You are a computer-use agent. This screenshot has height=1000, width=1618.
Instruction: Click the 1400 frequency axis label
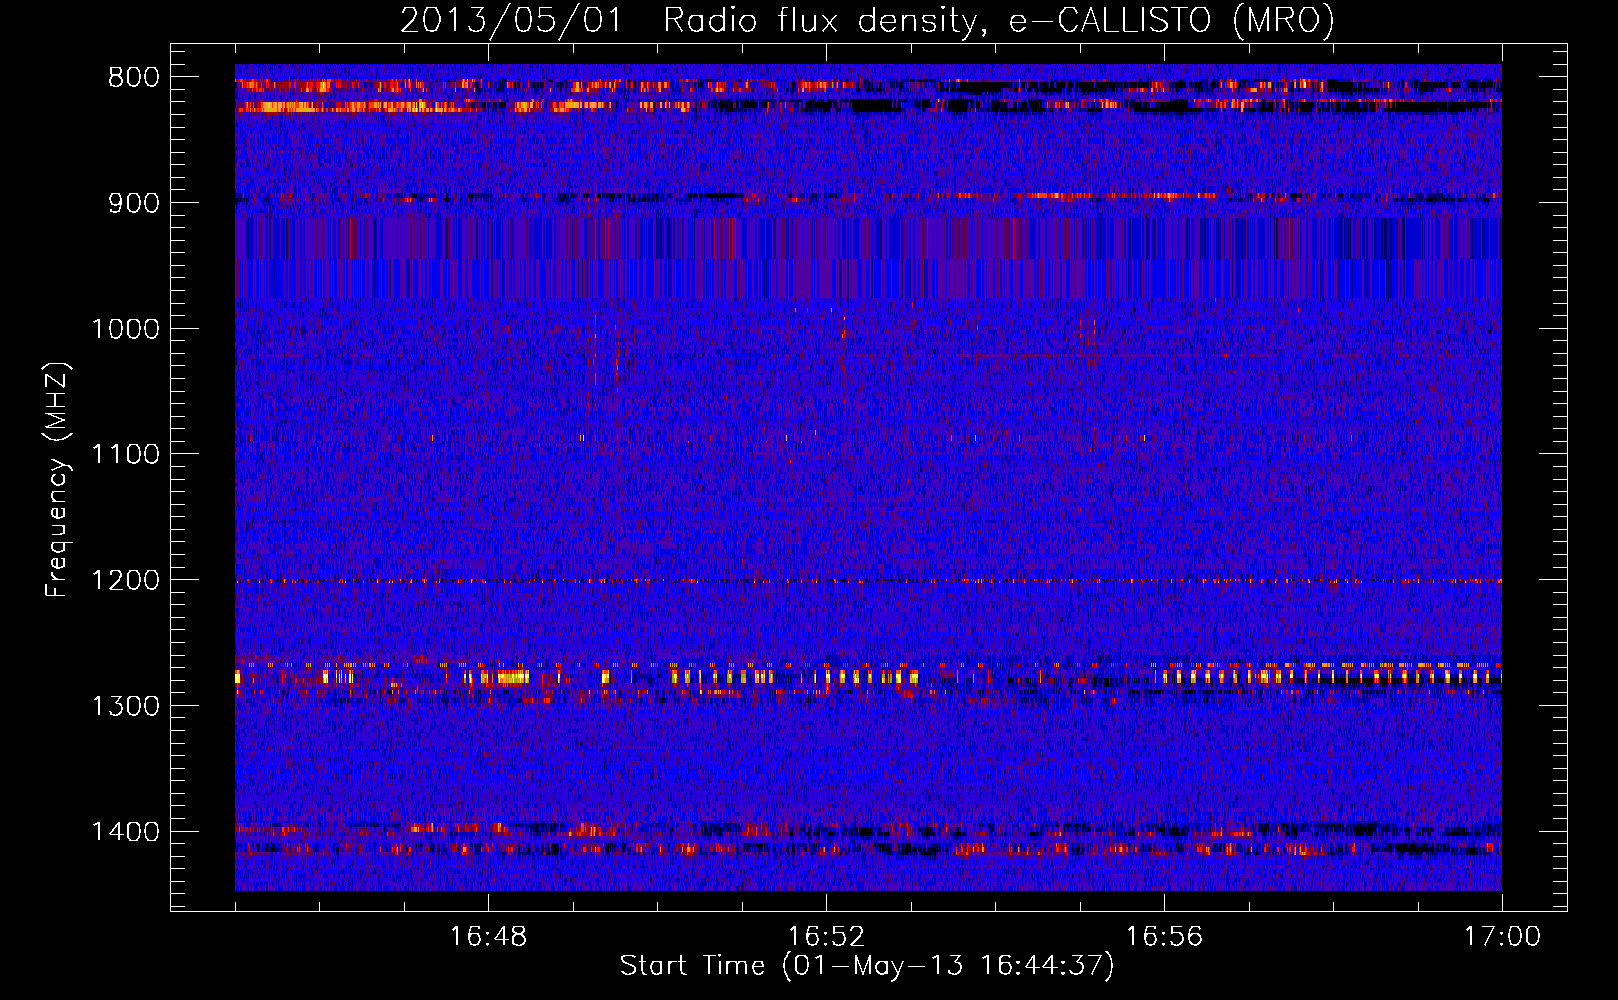pyautogui.click(x=125, y=832)
